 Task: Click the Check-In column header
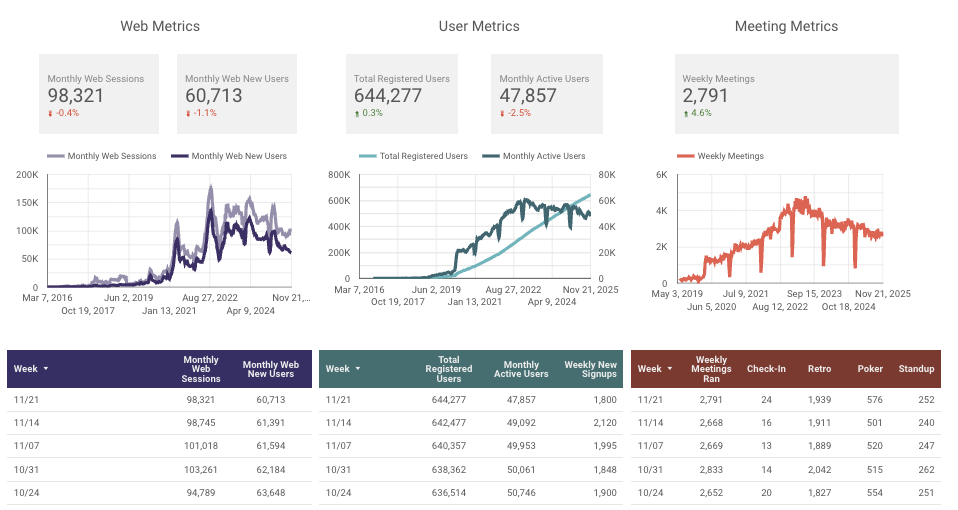pyautogui.click(x=766, y=369)
